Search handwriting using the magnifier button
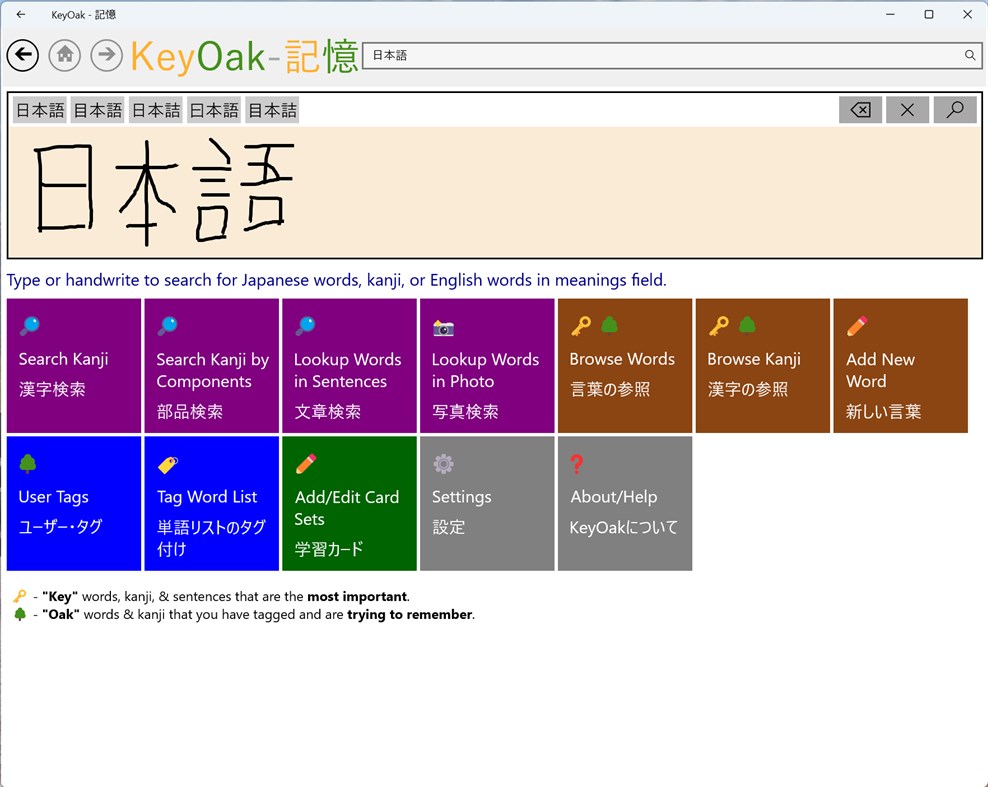This screenshot has width=988, height=787. click(x=954, y=109)
